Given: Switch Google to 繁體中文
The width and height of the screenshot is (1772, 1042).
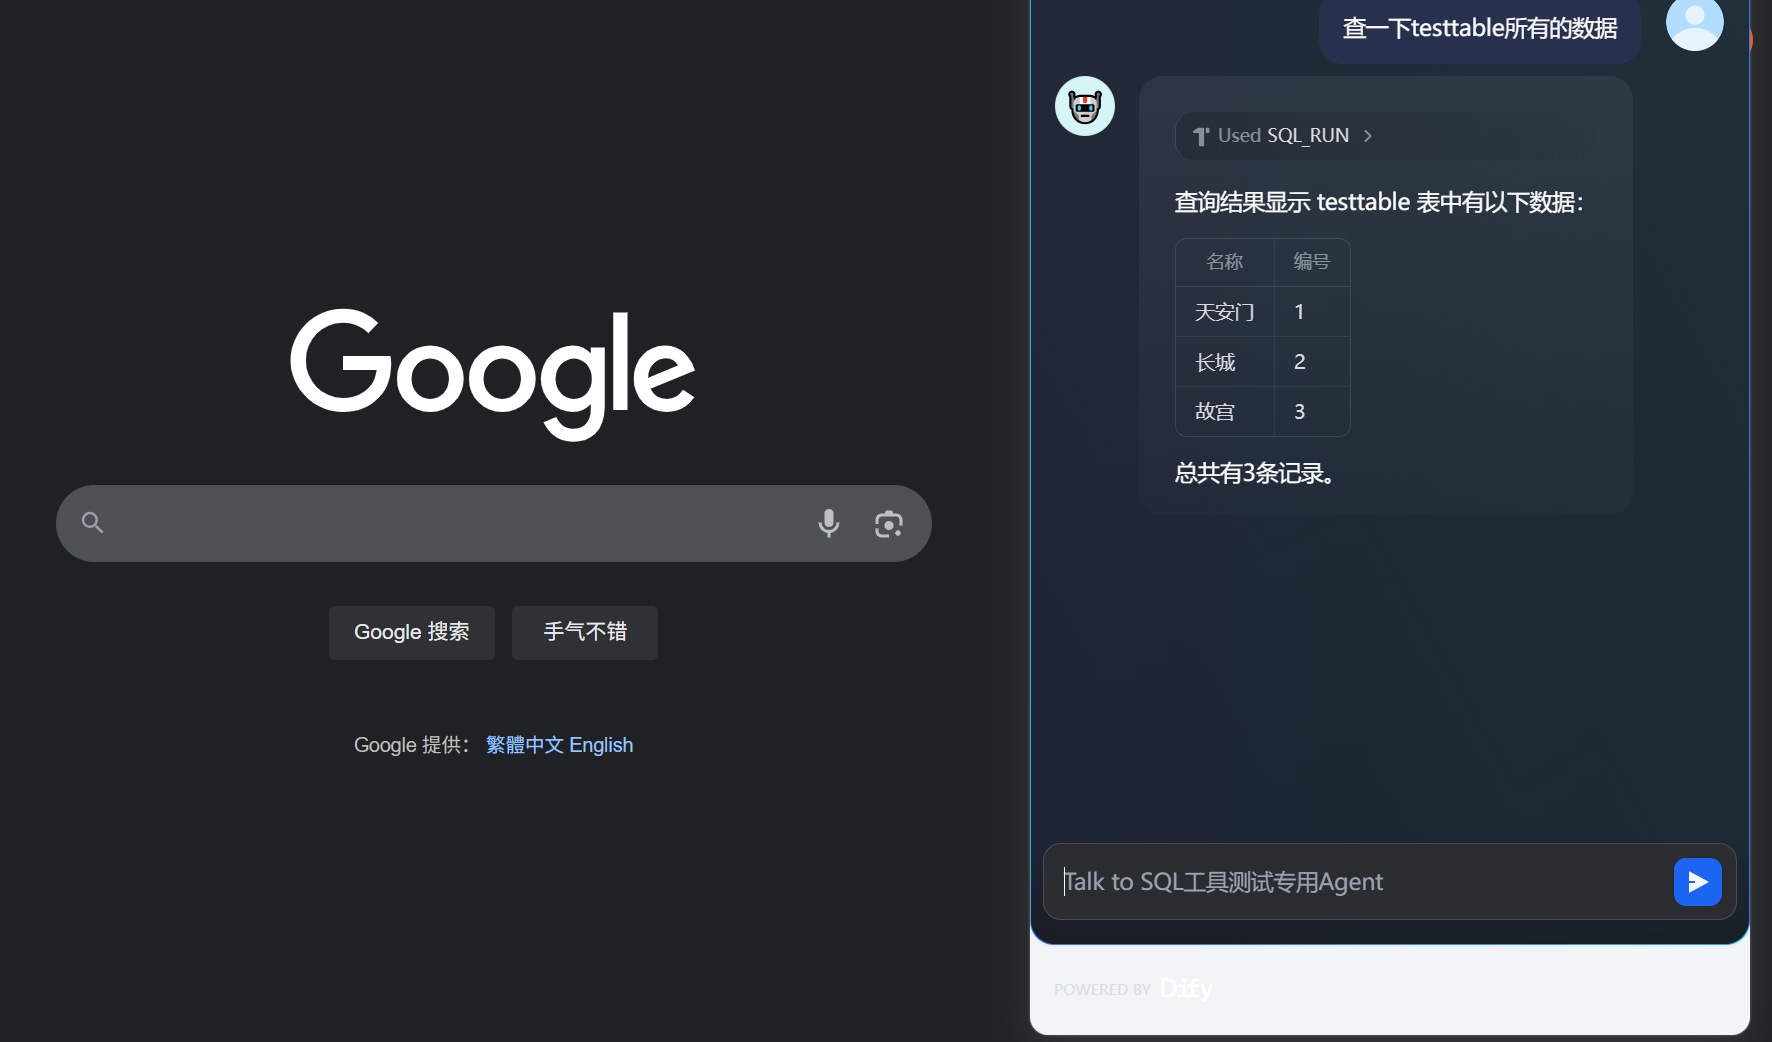Looking at the screenshot, I should pos(524,745).
